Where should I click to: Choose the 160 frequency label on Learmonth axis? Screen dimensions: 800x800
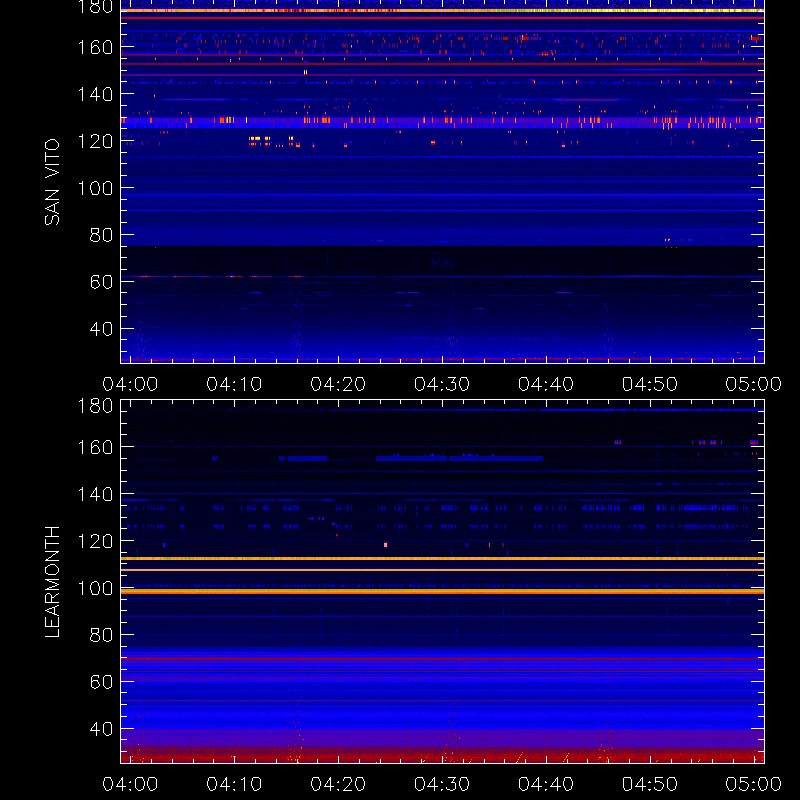click(95, 447)
